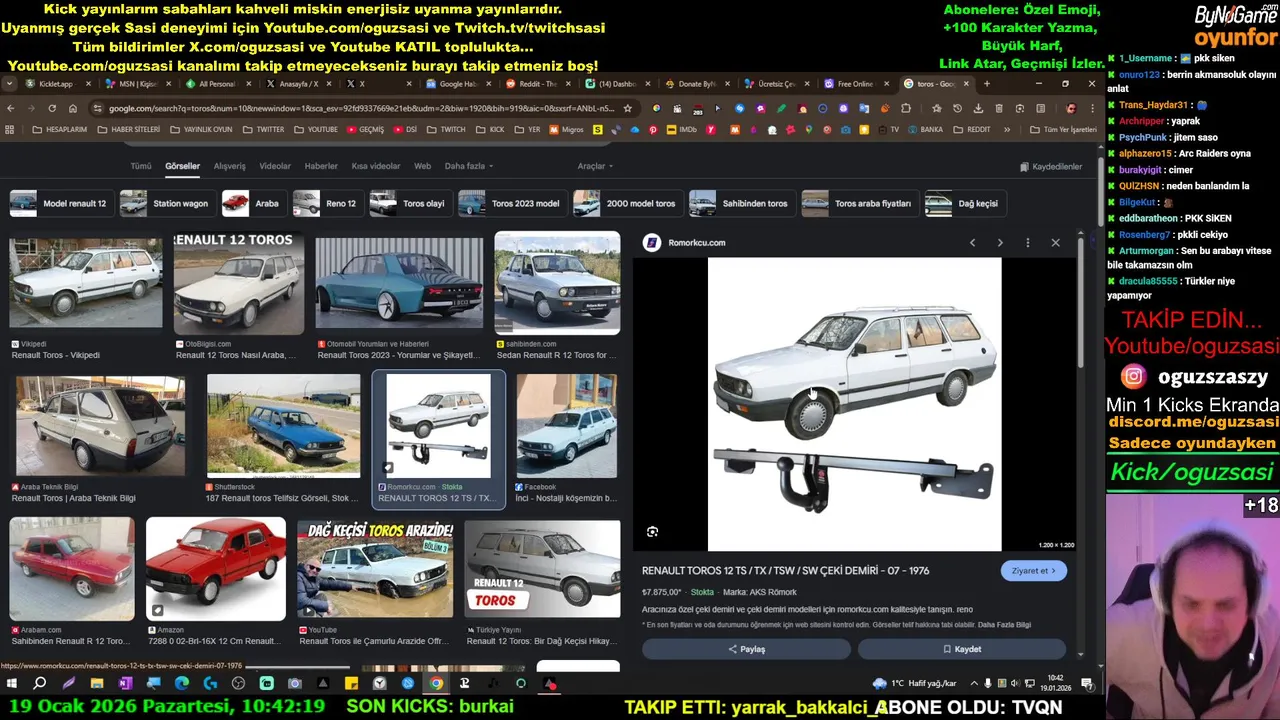The height and width of the screenshot is (720, 1280).
Task: Open Shutterstock blue Renault thumbnail
Action: click(283, 426)
